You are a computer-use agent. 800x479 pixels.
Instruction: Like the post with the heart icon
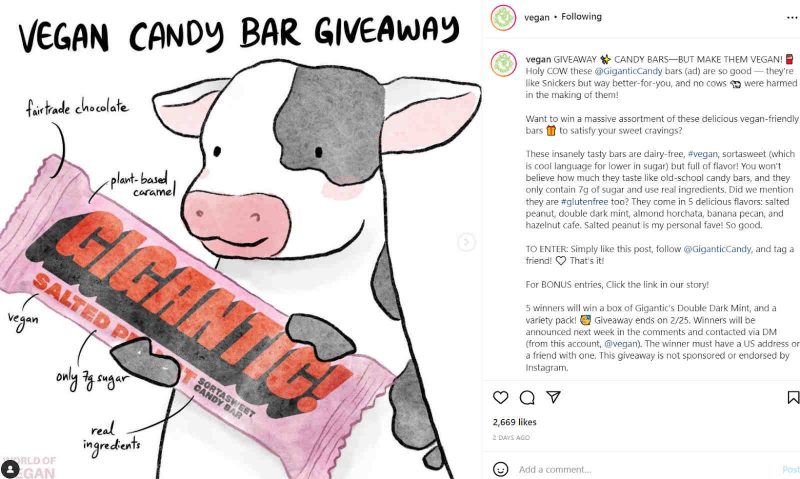click(x=501, y=397)
